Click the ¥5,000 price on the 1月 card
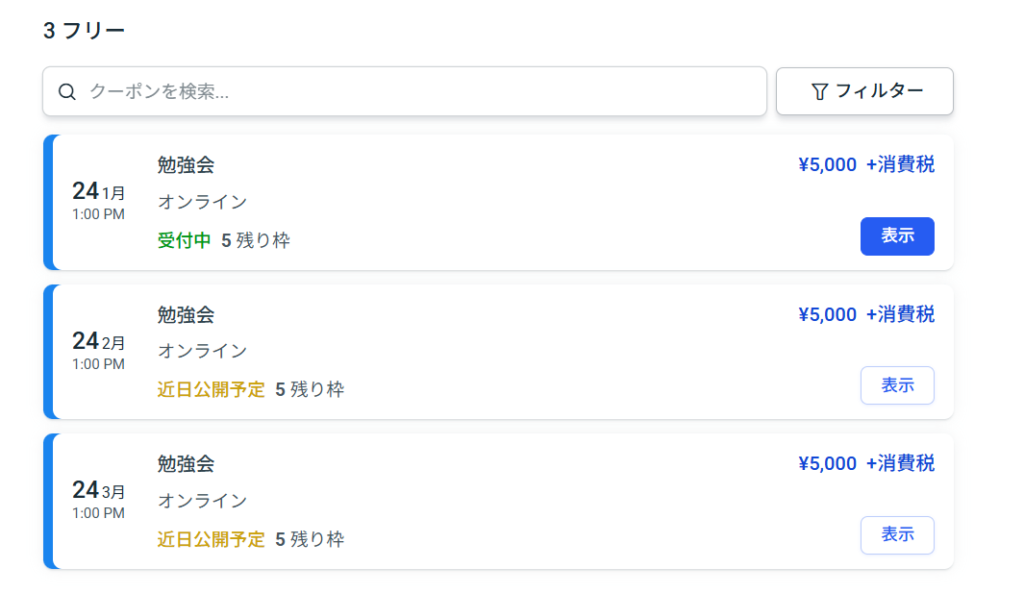1024x593 pixels. pyautogui.click(x=827, y=165)
